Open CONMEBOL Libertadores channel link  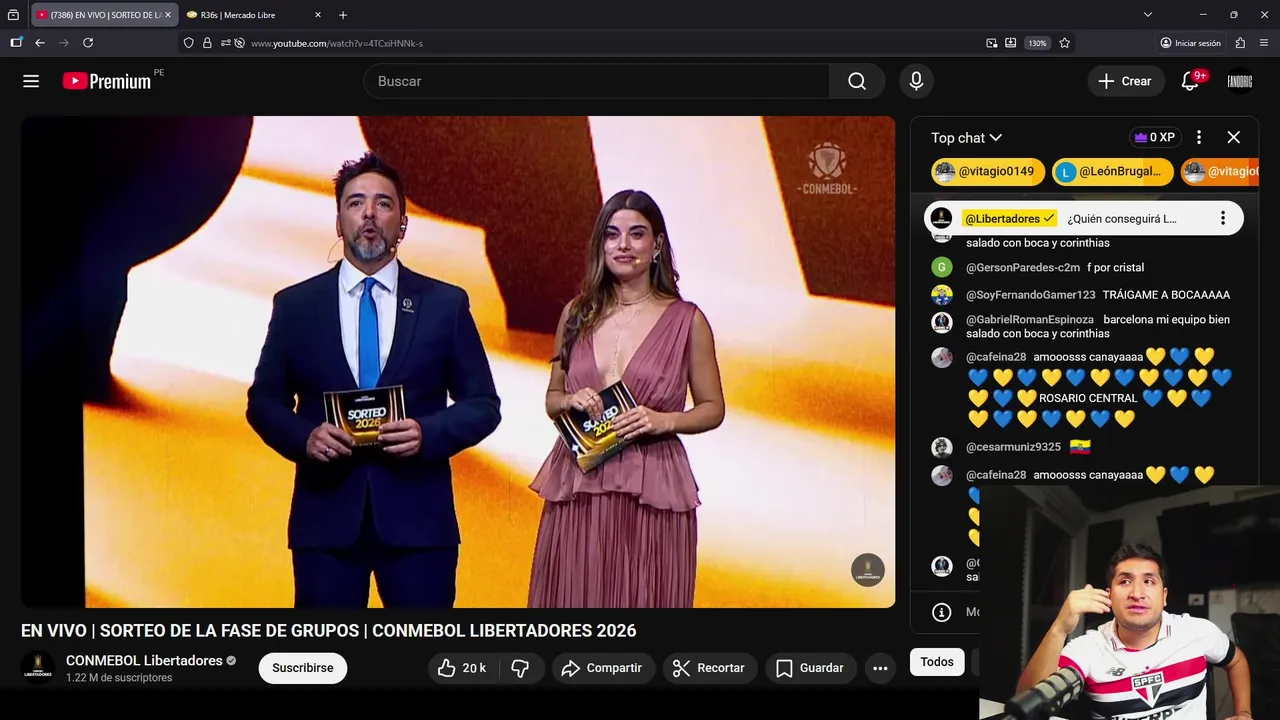tap(144, 661)
